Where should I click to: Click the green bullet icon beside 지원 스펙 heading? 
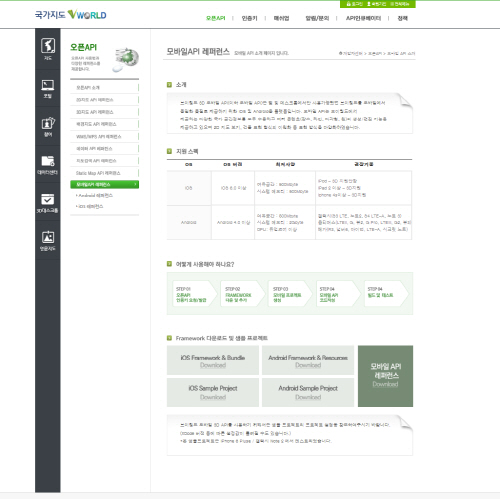[x=169, y=151]
